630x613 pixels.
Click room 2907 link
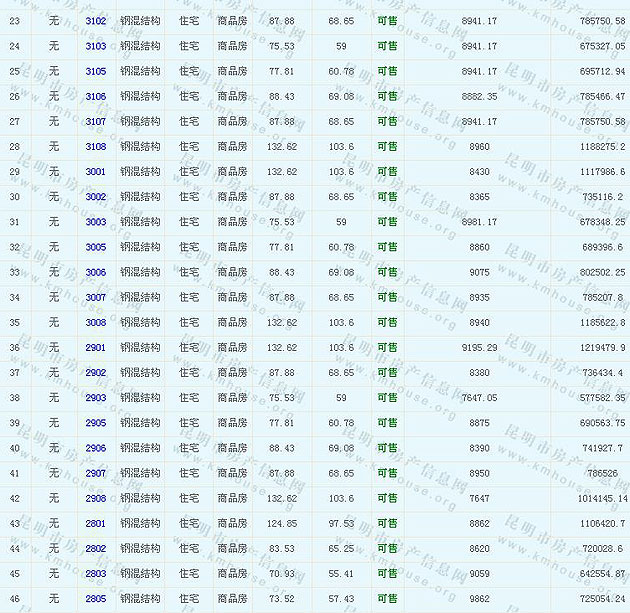[96, 473]
